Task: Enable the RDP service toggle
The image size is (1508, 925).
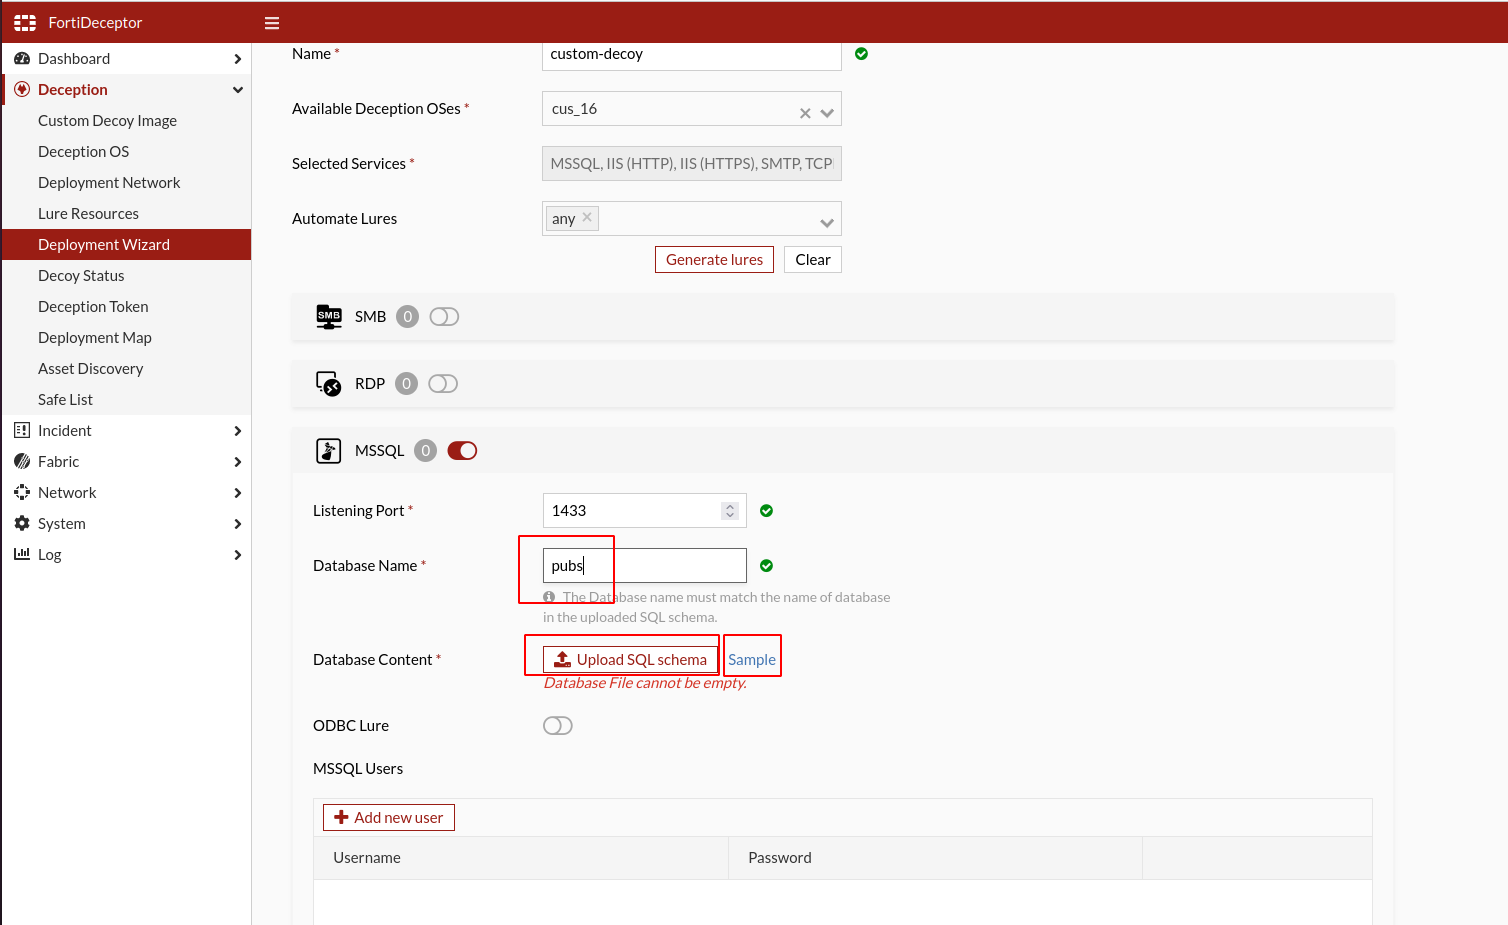Action: [x=443, y=383]
